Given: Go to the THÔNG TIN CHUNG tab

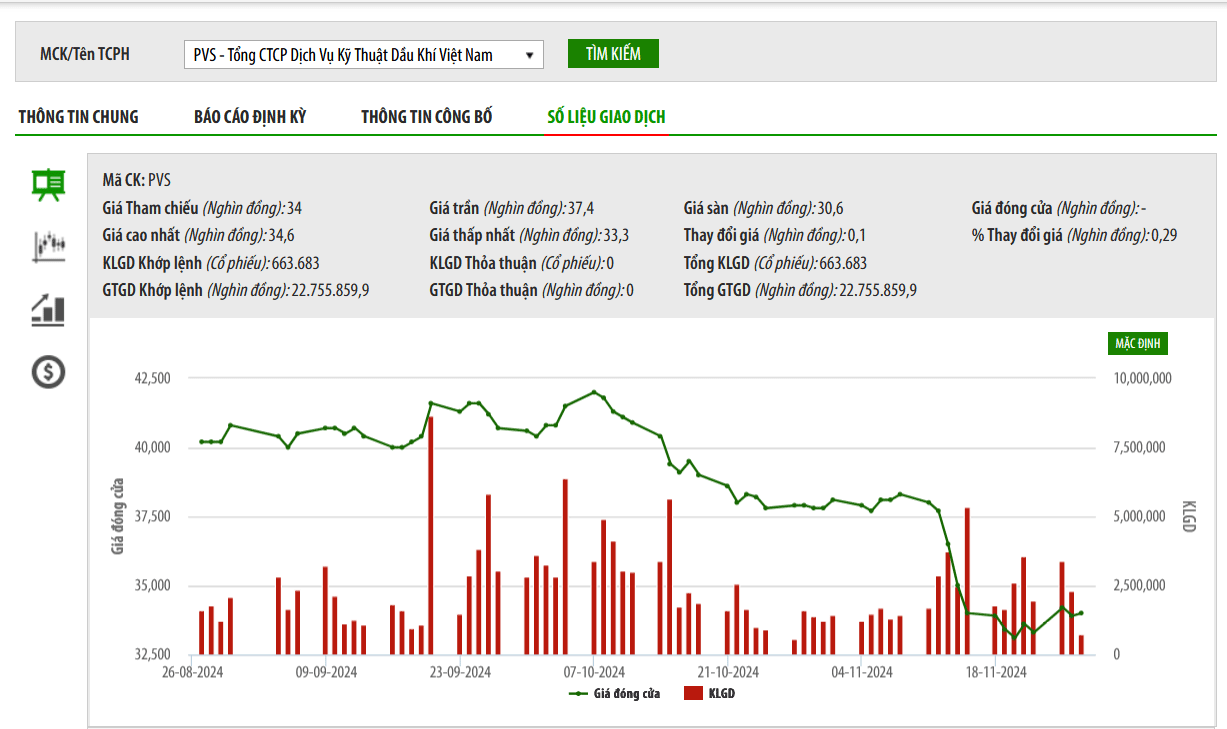Looking at the screenshot, I should 78,117.
